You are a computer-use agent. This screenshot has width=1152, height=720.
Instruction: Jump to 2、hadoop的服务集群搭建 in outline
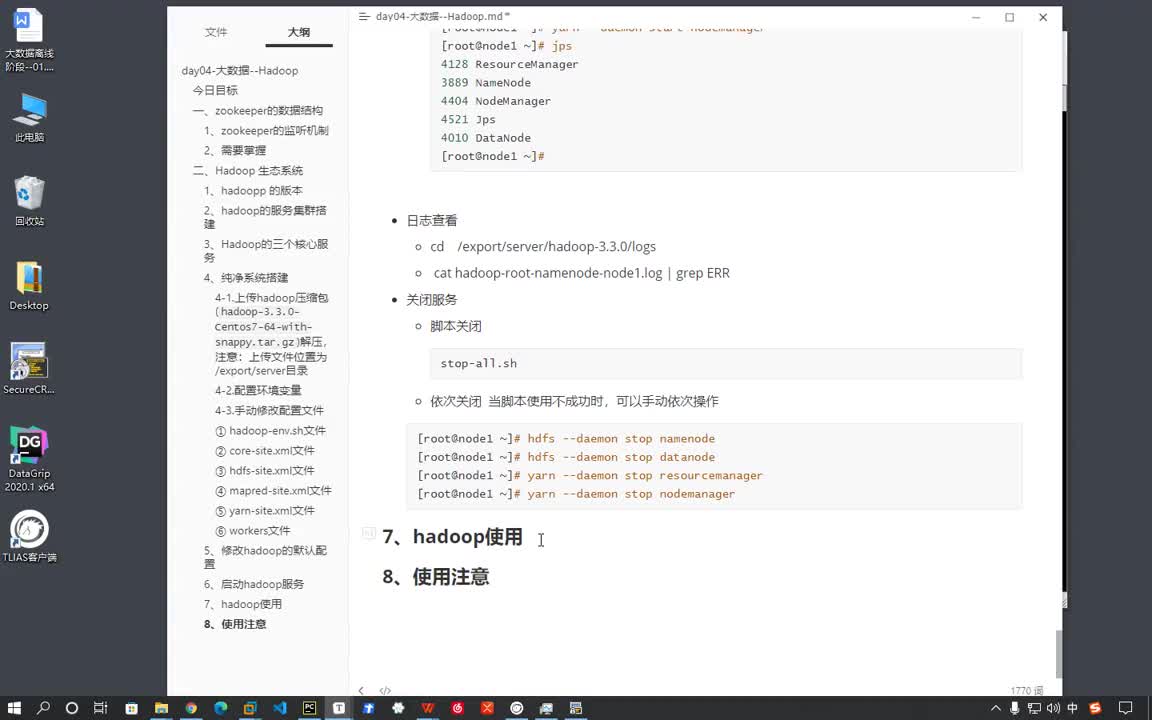265,217
